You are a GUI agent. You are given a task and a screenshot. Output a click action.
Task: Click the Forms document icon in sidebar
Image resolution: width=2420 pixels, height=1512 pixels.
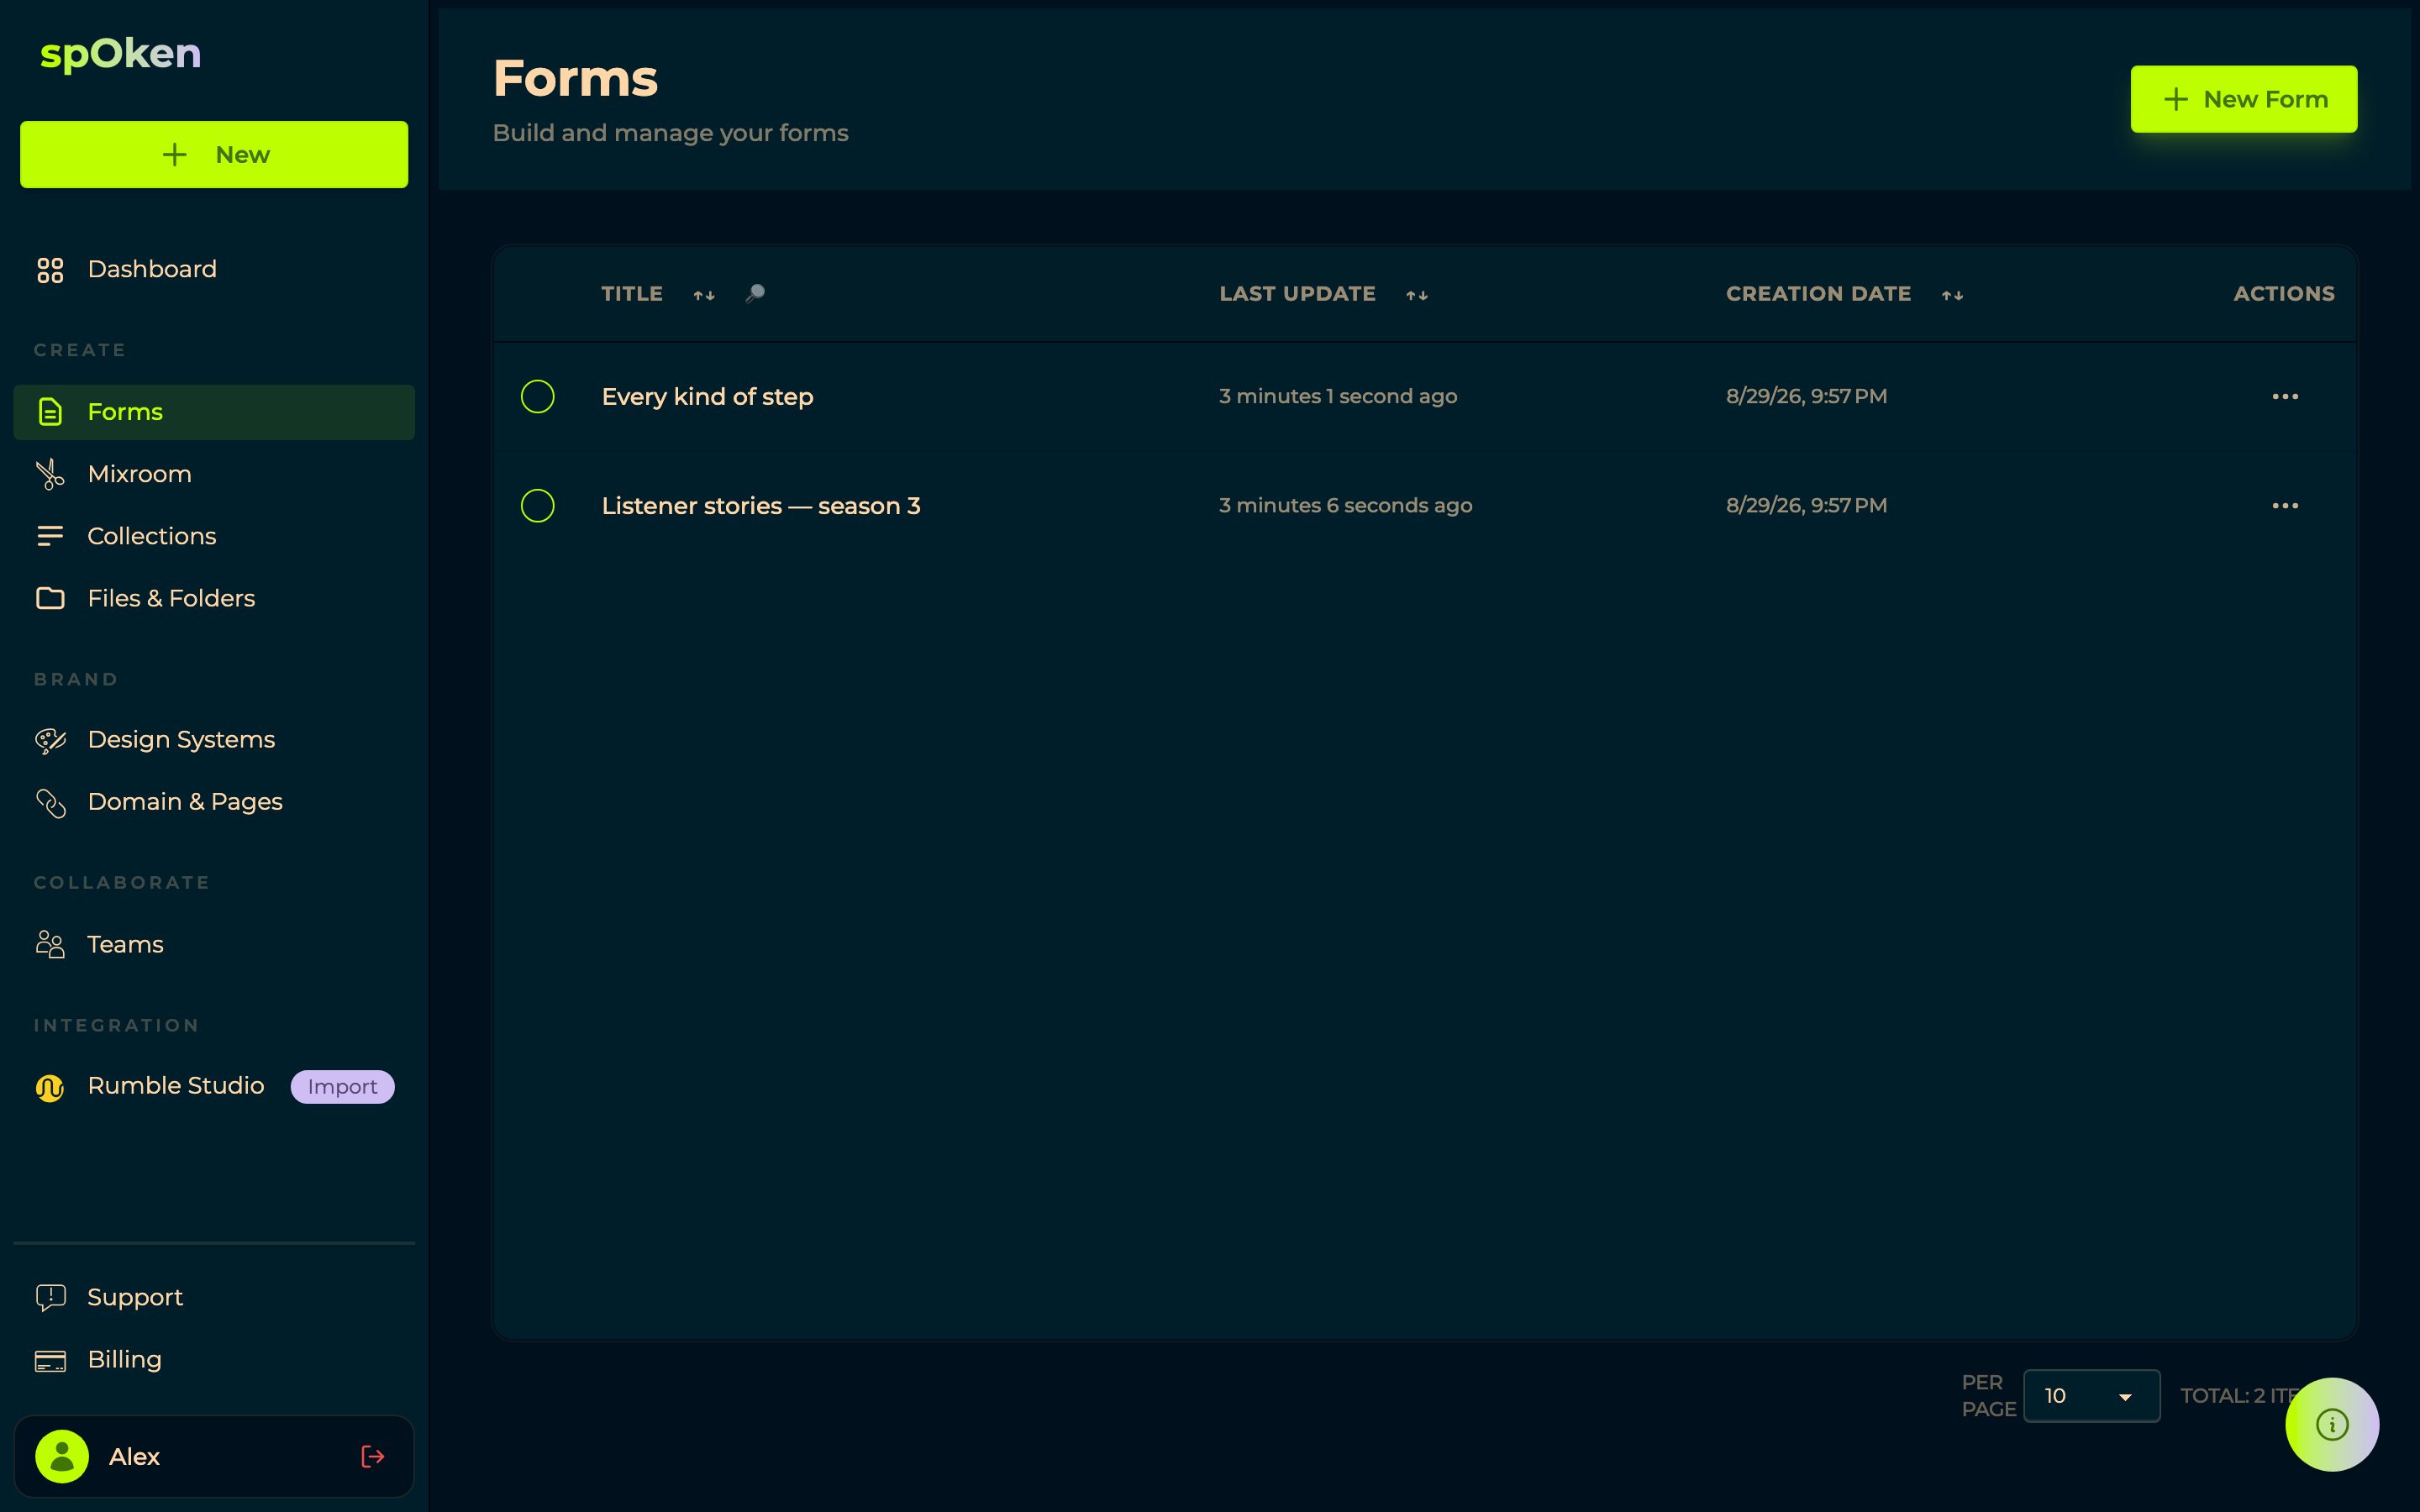[50, 412]
